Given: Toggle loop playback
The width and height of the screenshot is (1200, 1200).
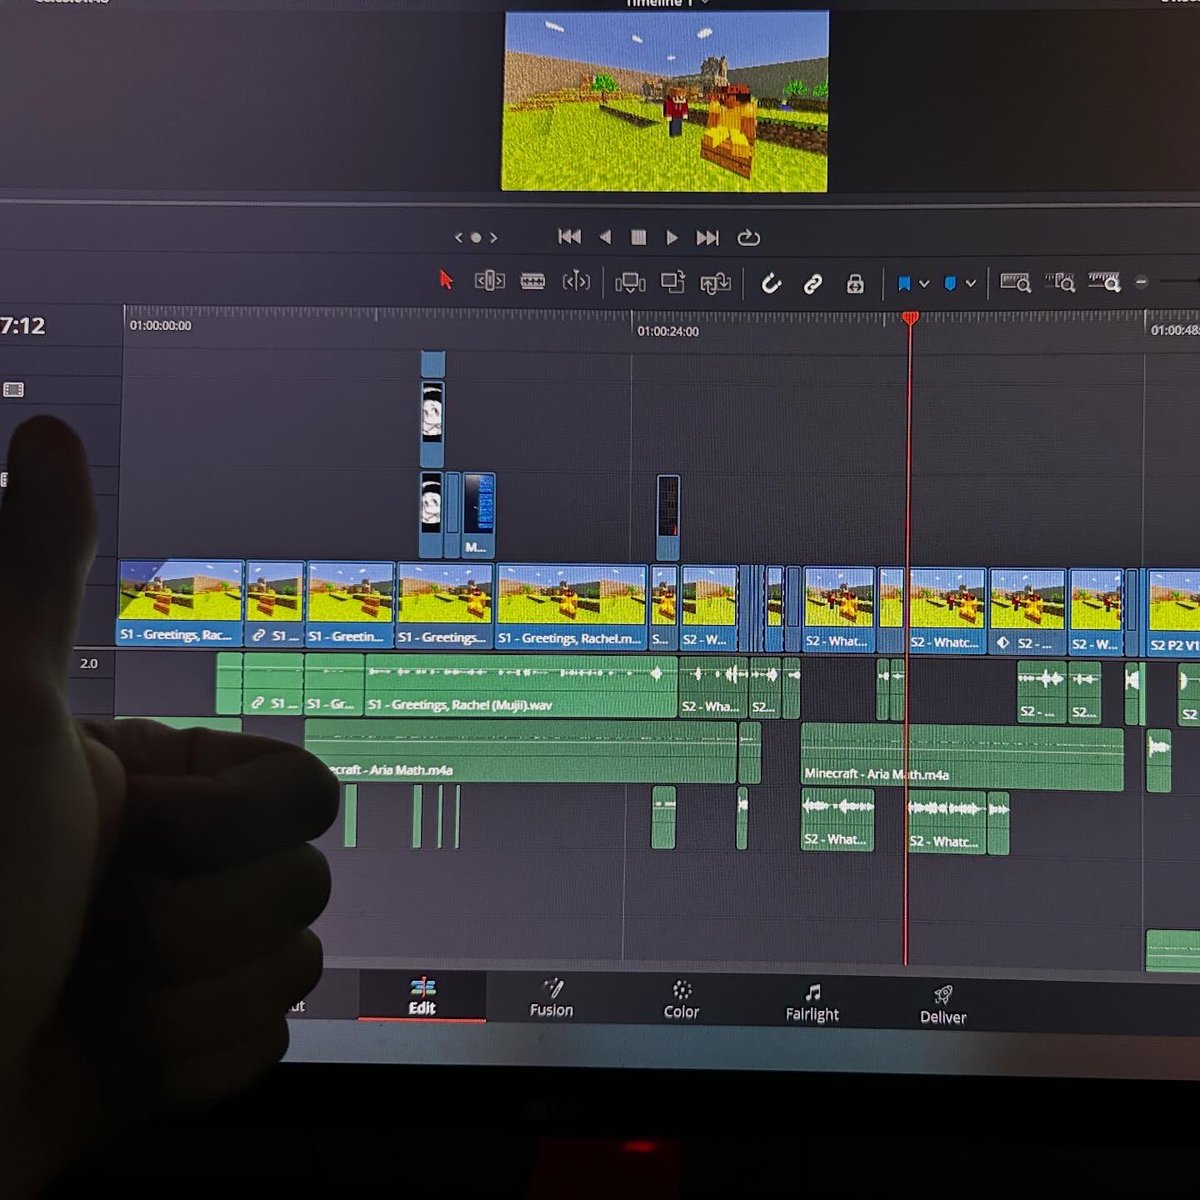Looking at the screenshot, I should click(x=749, y=237).
